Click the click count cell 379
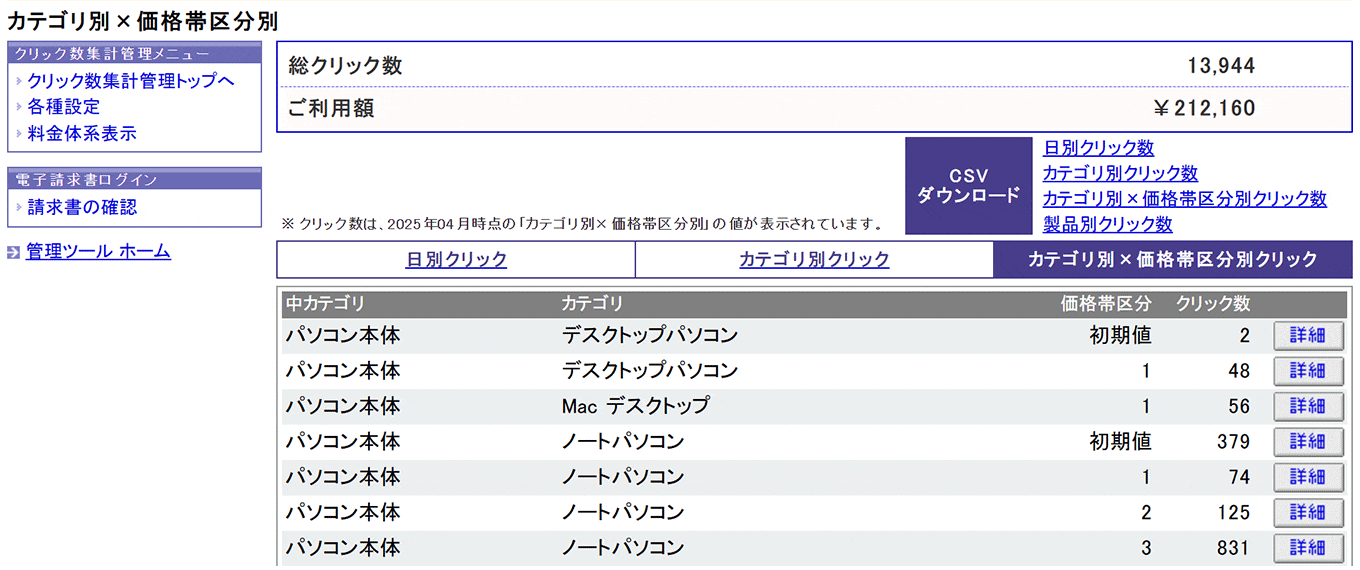The image size is (1360, 570). (1234, 442)
